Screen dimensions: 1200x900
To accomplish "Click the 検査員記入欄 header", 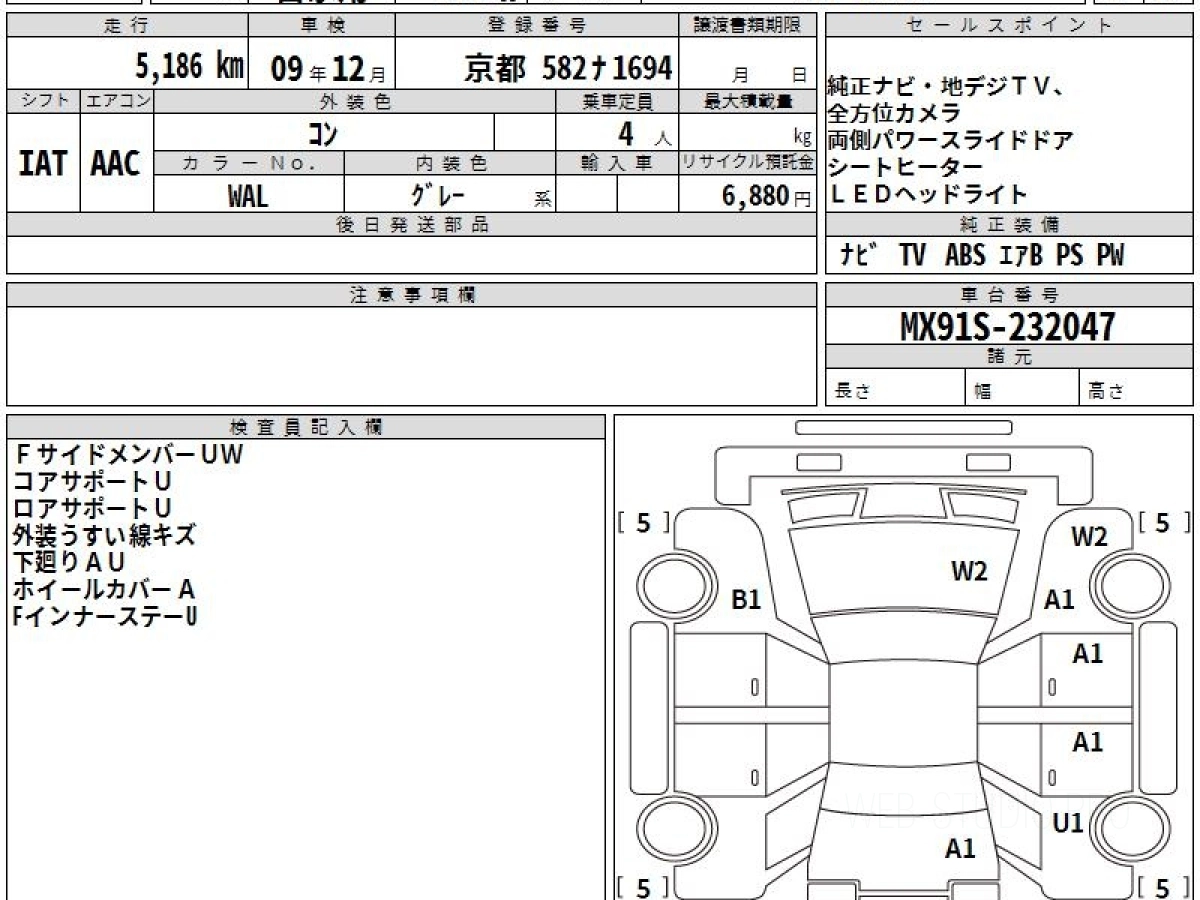I will point(306,427).
